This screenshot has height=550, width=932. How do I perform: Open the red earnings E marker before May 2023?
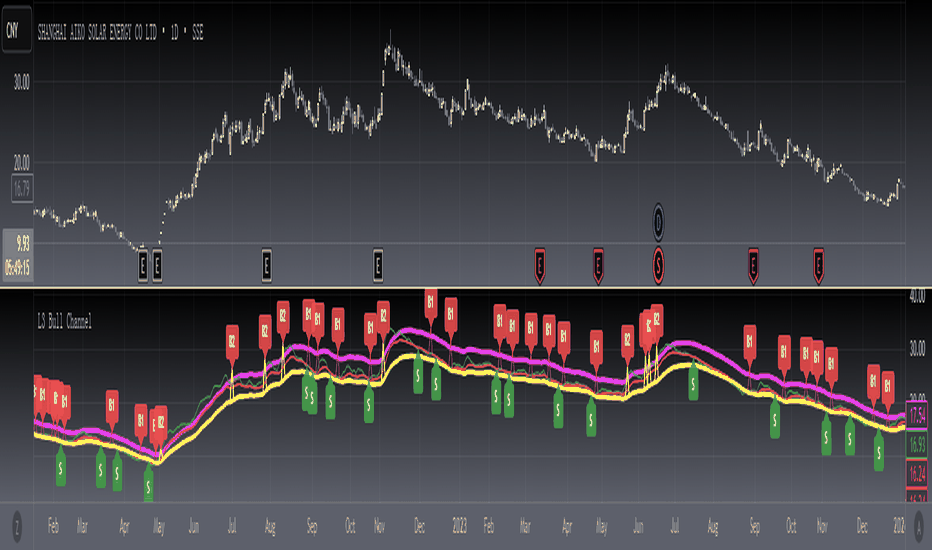click(599, 265)
